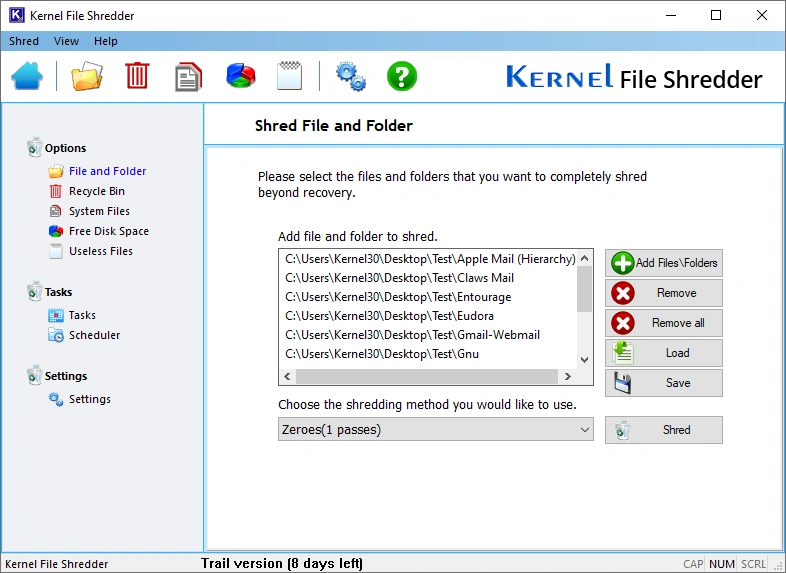This screenshot has width=786, height=573.
Task: Click the free disk space pie-chart icon
Action: (x=240, y=76)
